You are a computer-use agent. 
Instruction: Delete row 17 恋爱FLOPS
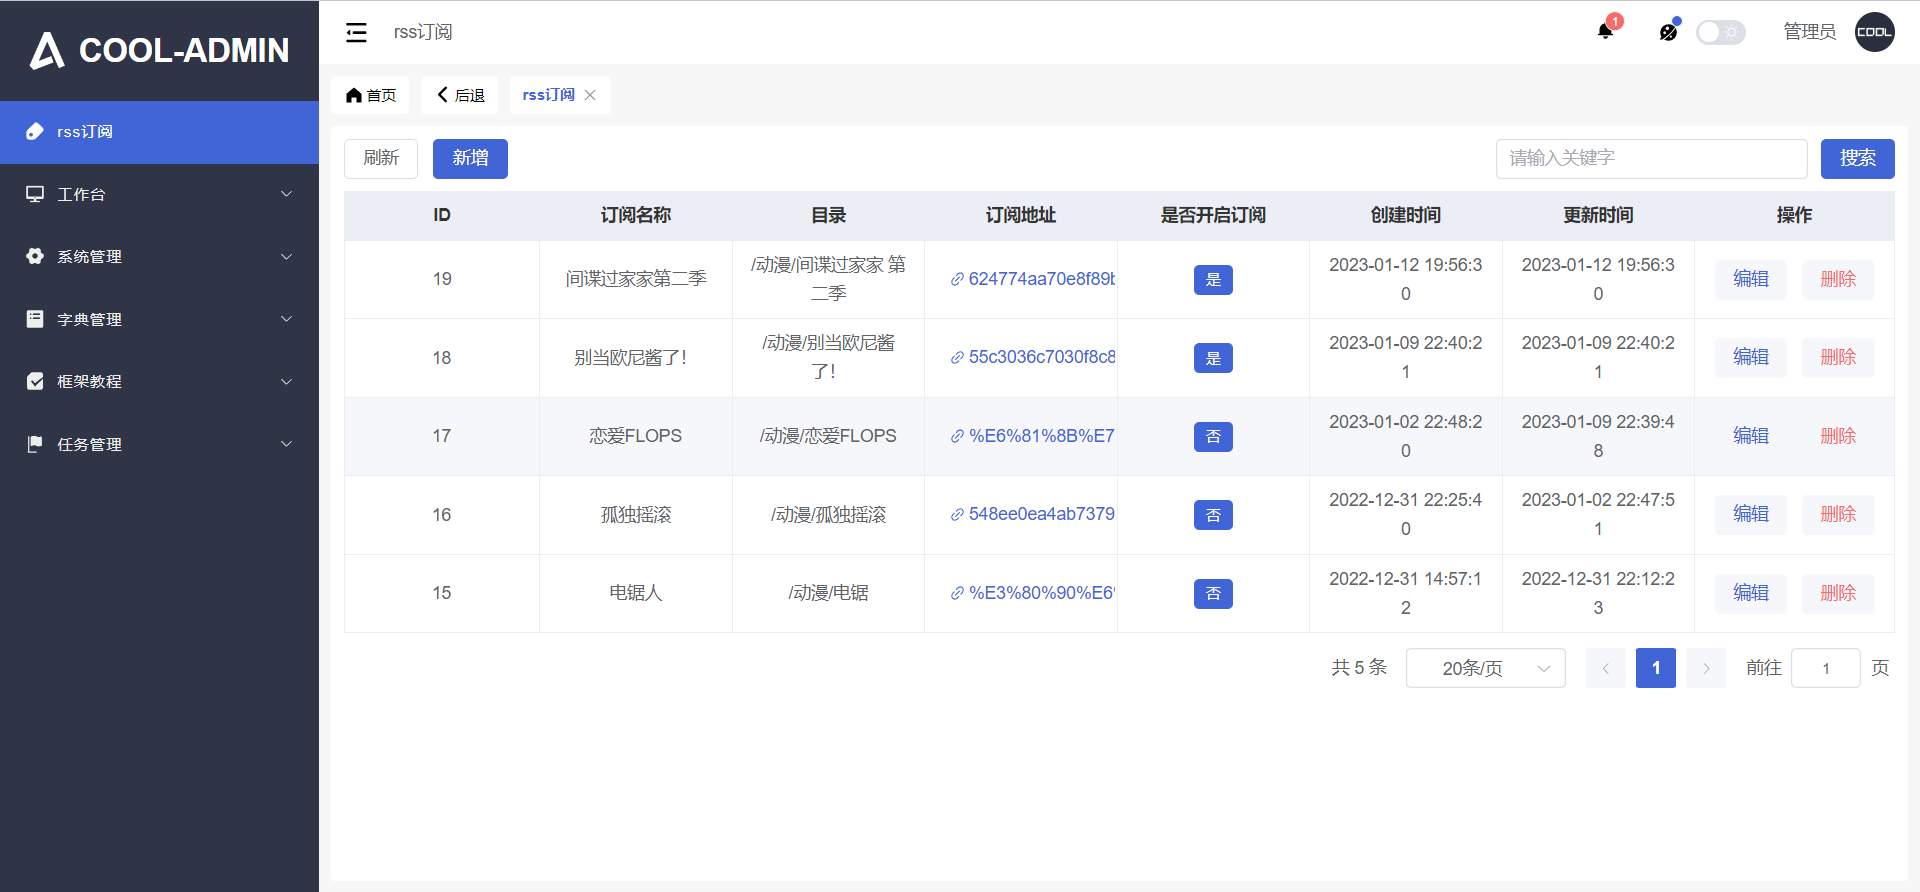point(1838,436)
